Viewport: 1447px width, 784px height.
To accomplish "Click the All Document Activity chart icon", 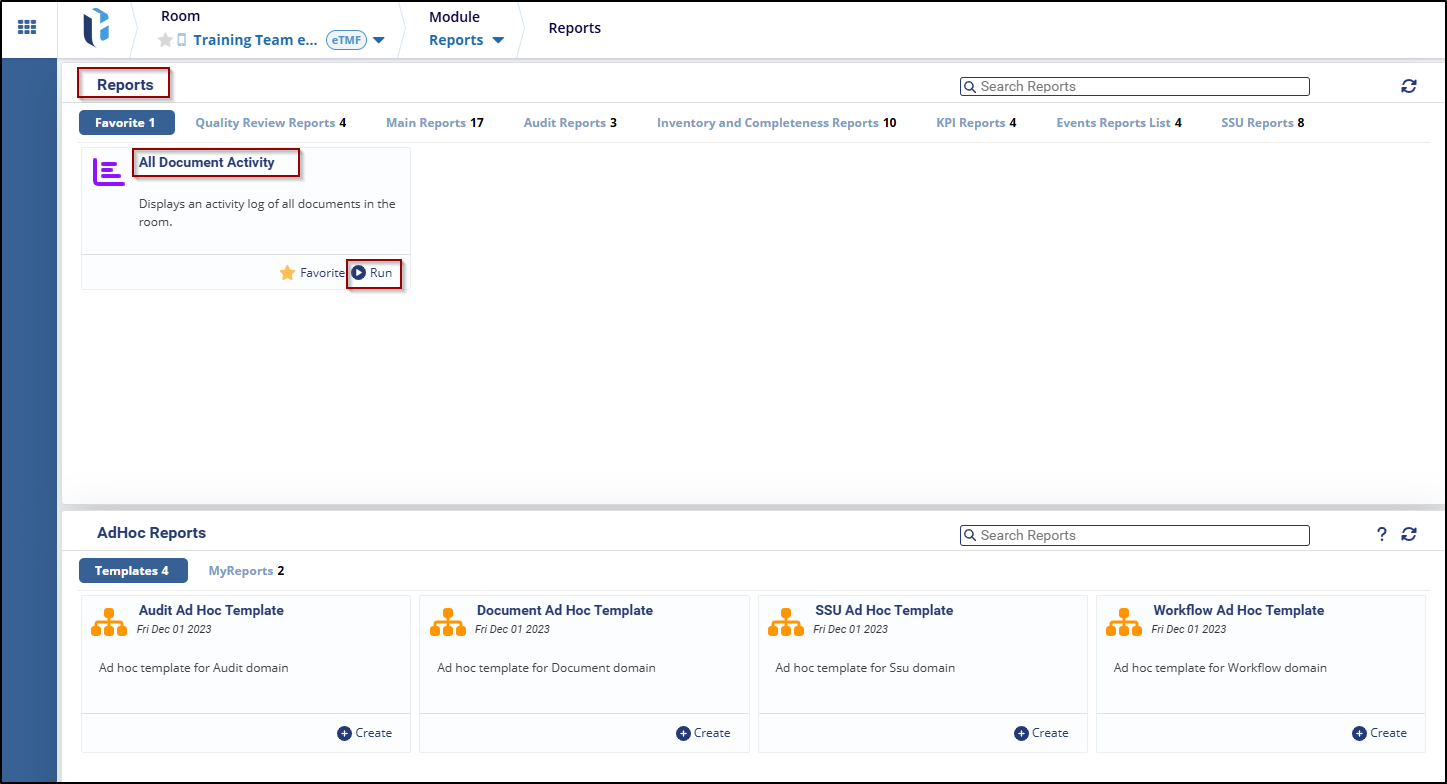I will (x=108, y=172).
